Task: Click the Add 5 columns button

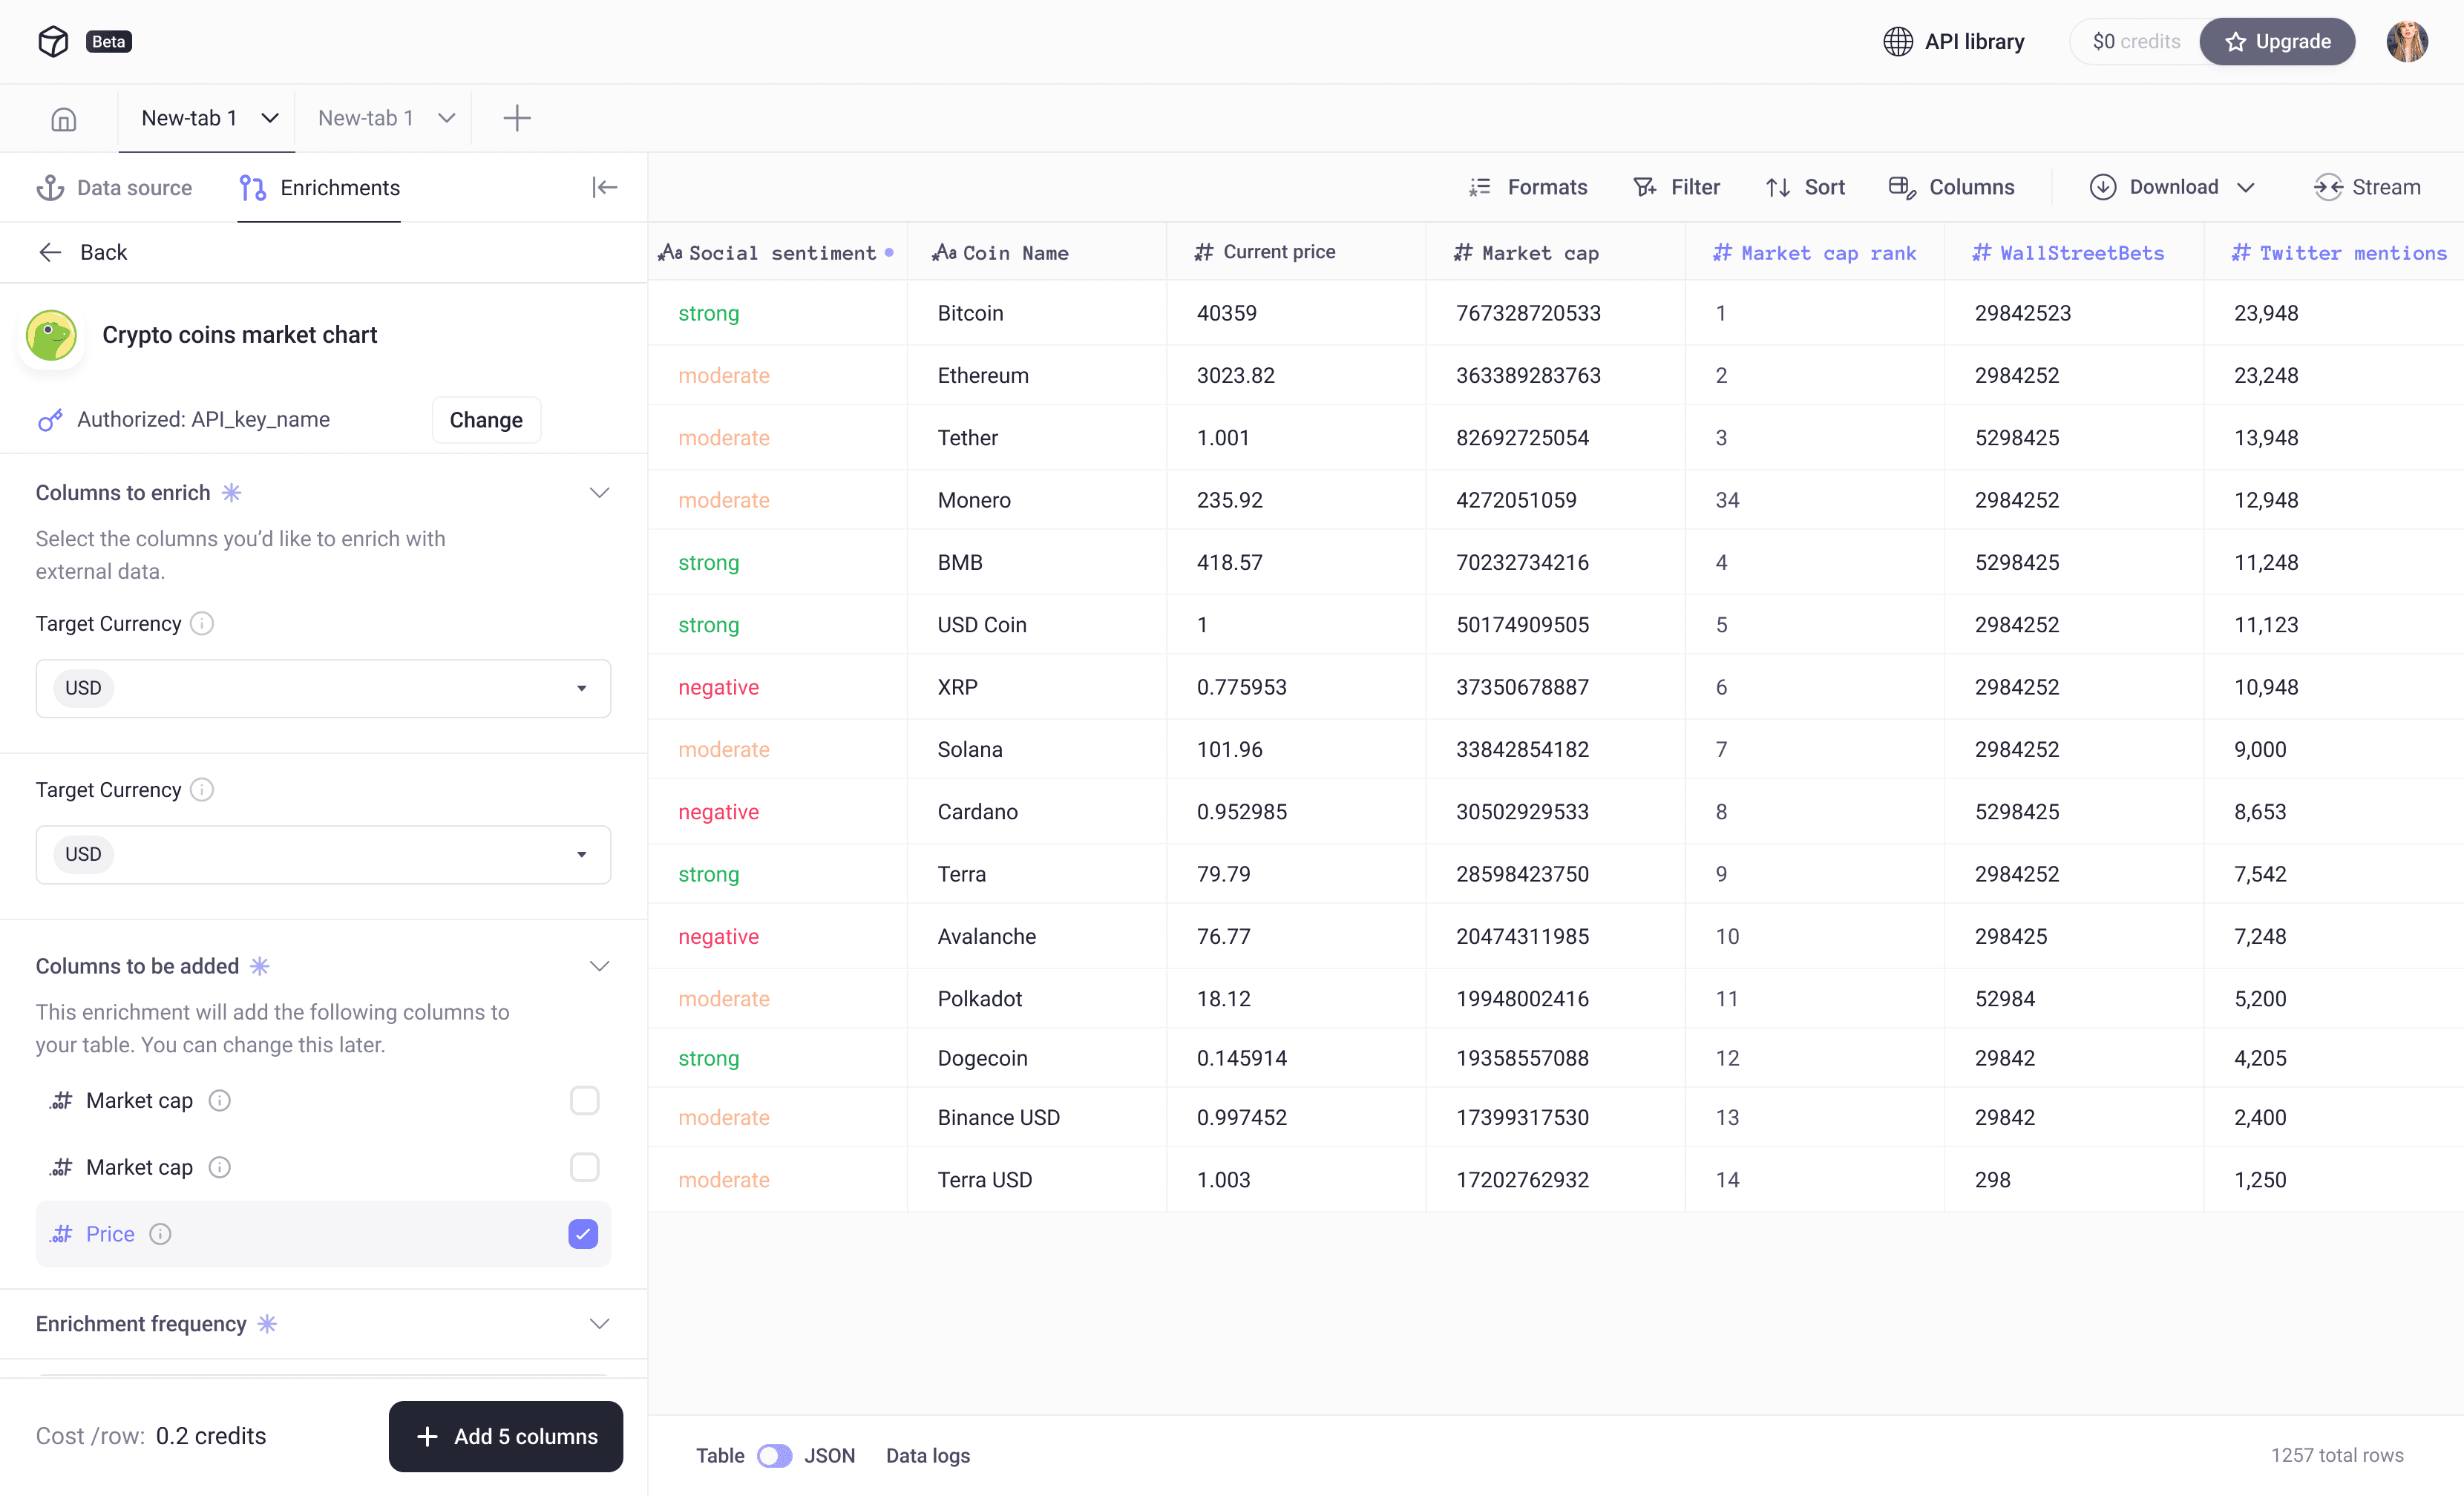Action: tap(505, 1436)
